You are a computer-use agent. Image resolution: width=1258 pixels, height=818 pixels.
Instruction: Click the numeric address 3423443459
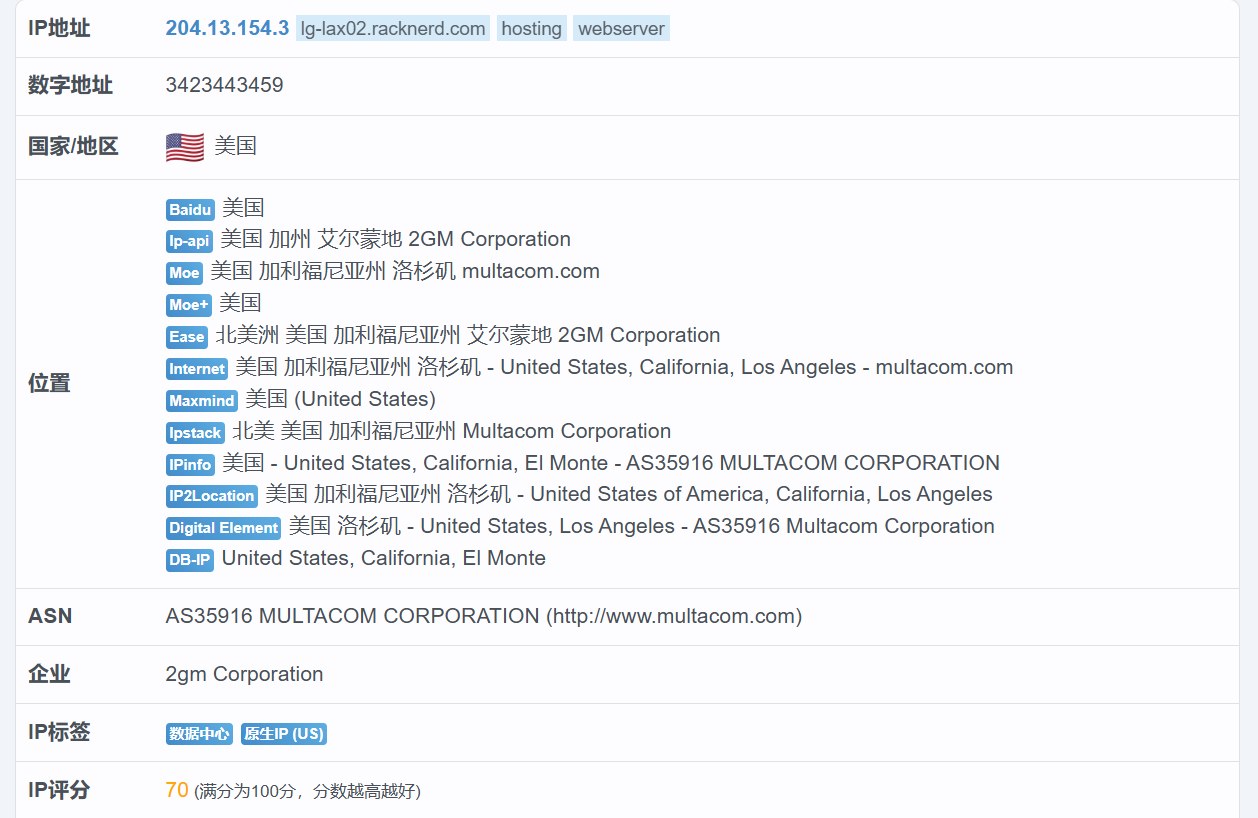point(224,85)
